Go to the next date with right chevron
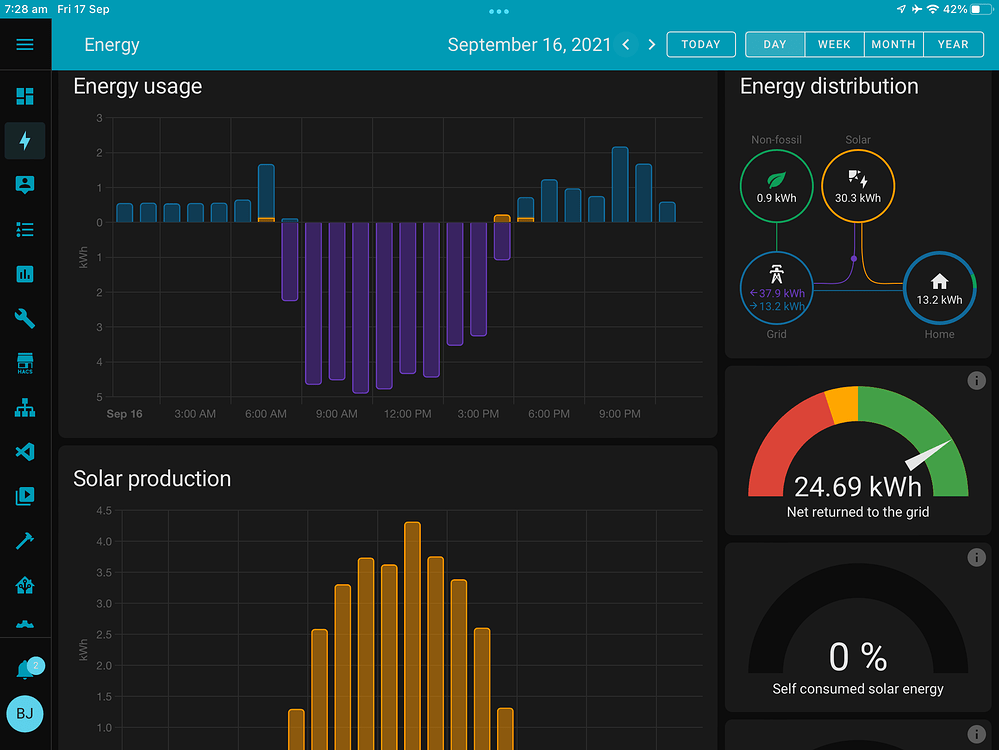The image size is (999, 750). click(x=652, y=45)
